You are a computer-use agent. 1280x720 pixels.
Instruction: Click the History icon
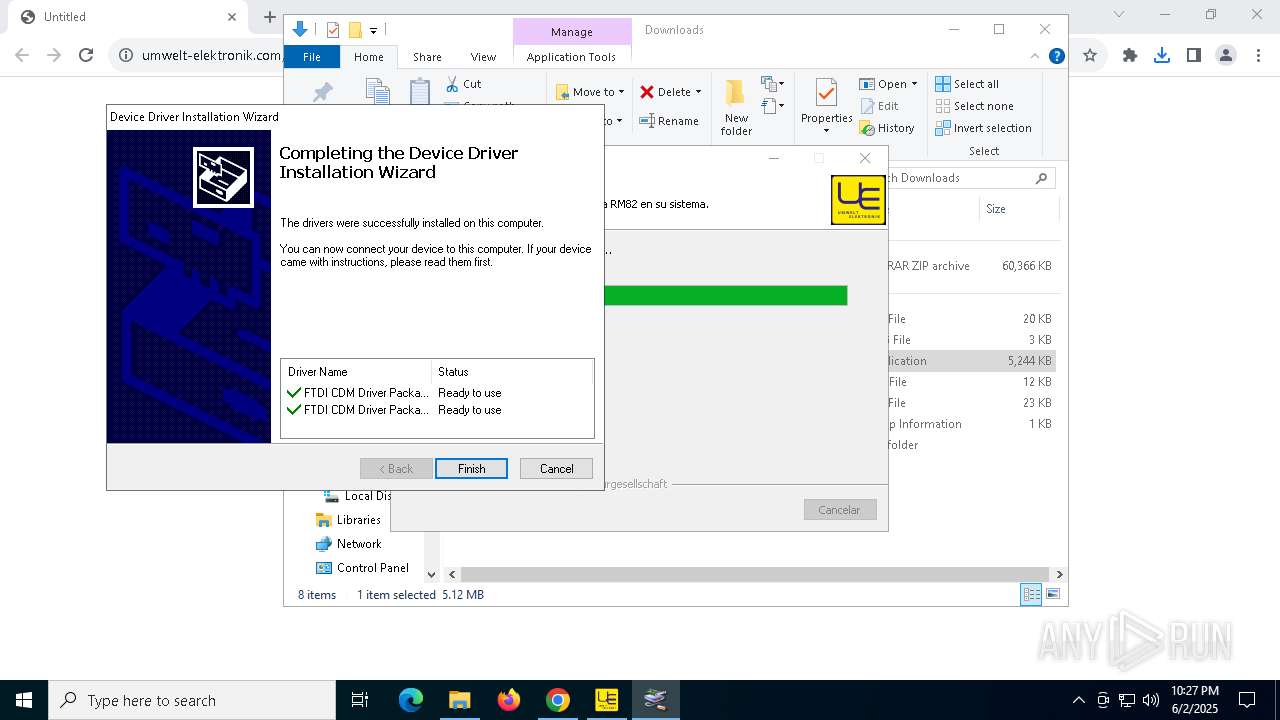coord(867,128)
